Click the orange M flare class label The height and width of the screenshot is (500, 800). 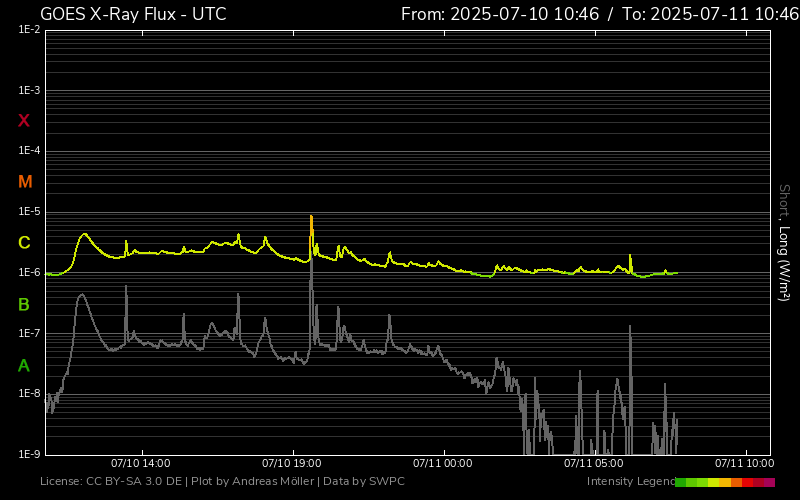25,182
